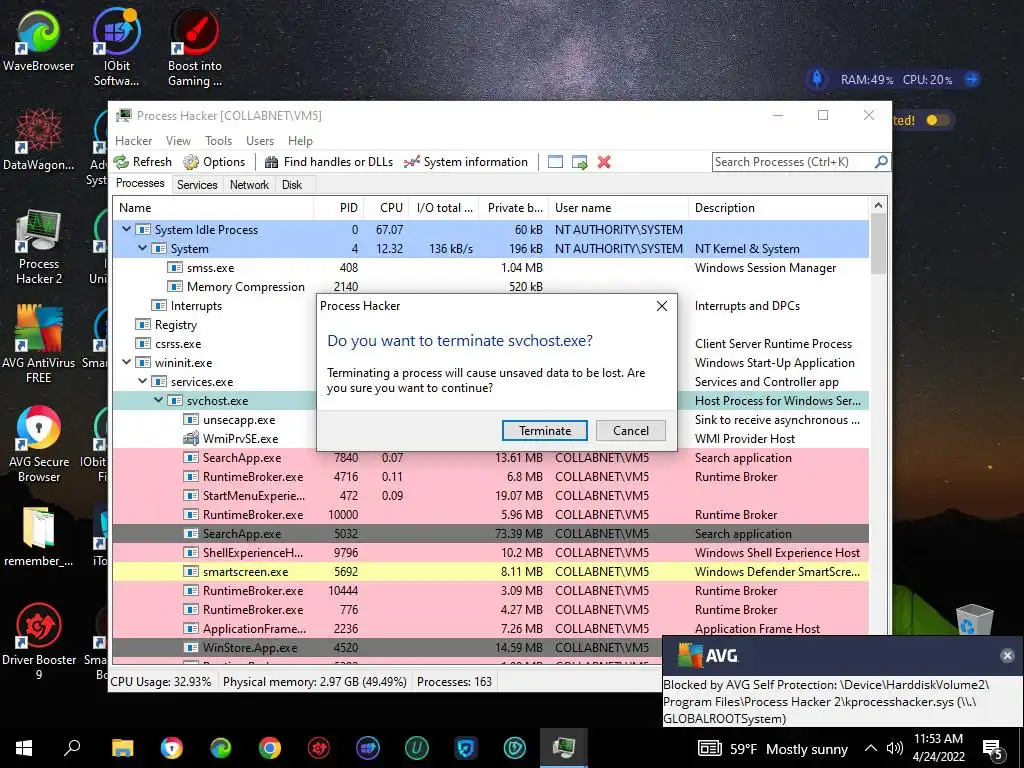Select the ShellExperienceHost process row
The width and height of the screenshot is (1024, 768).
click(490, 552)
